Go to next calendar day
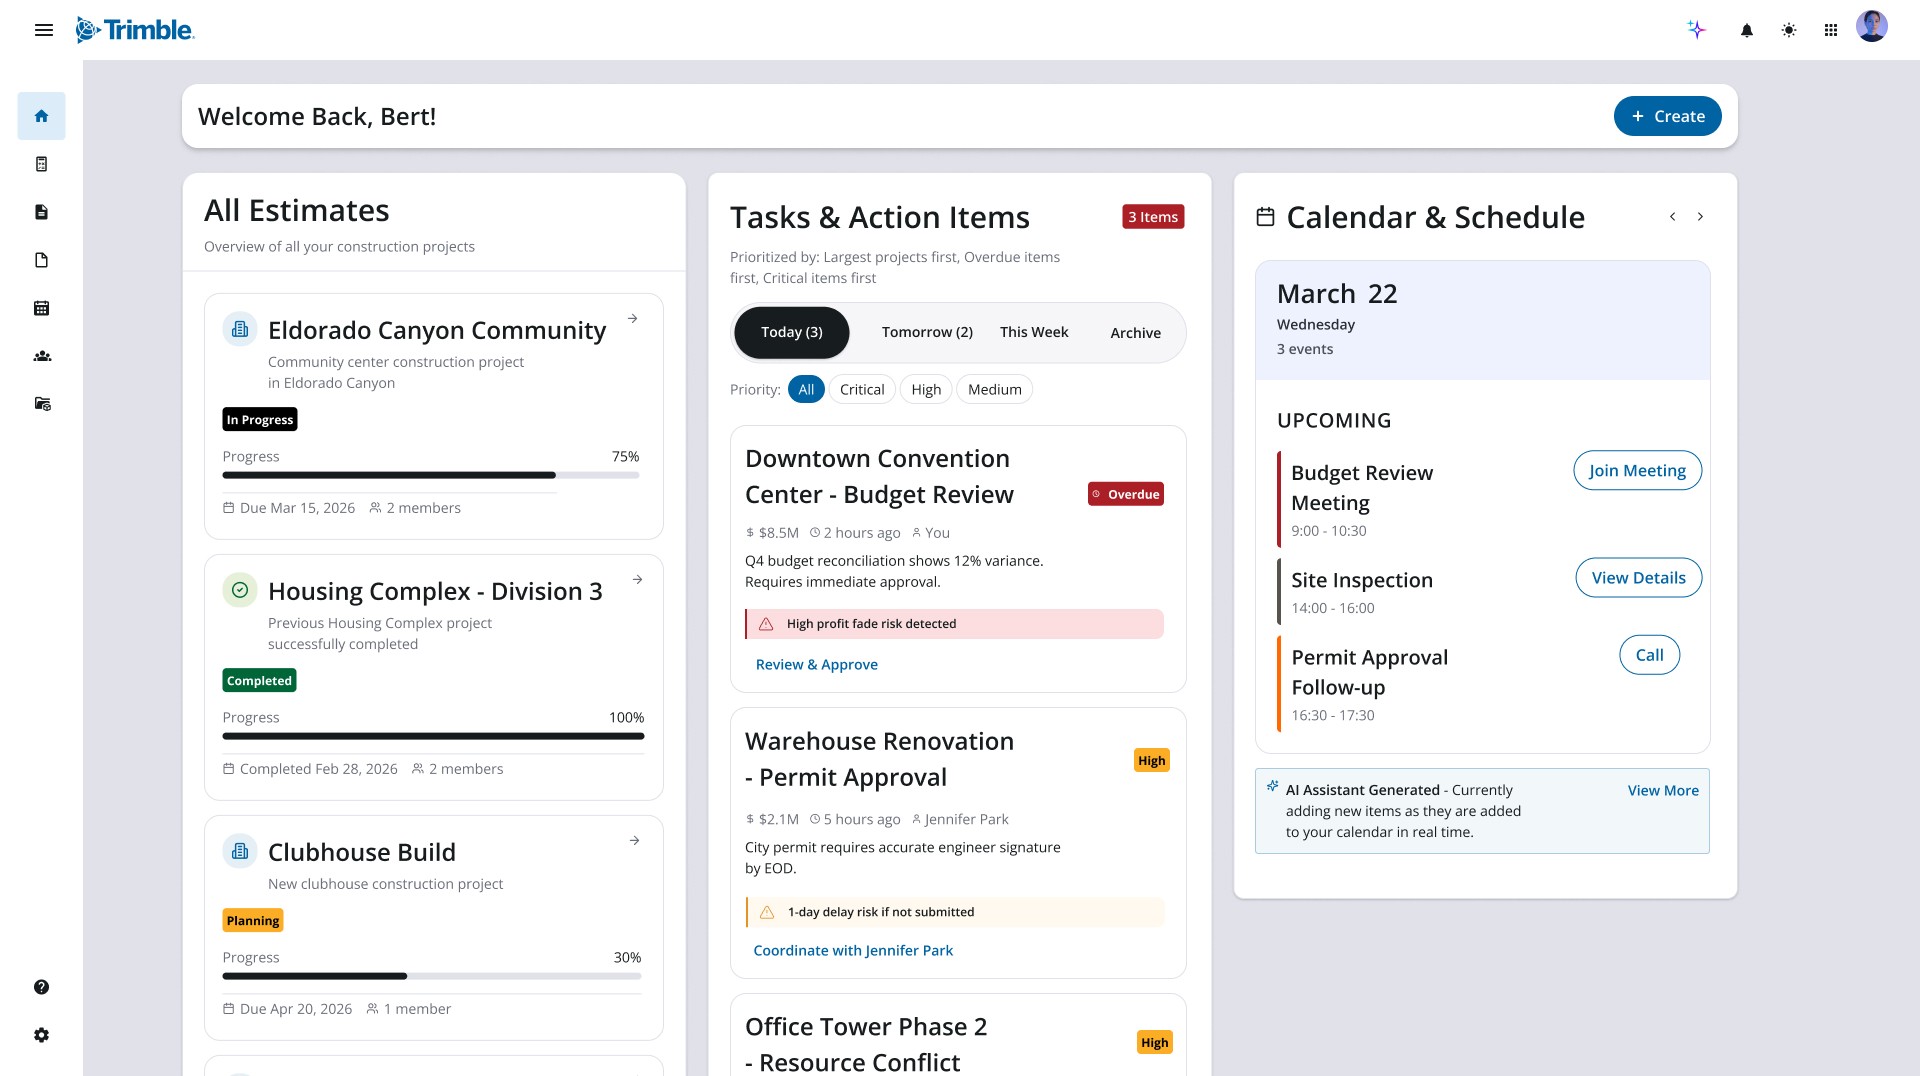 point(1700,216)
